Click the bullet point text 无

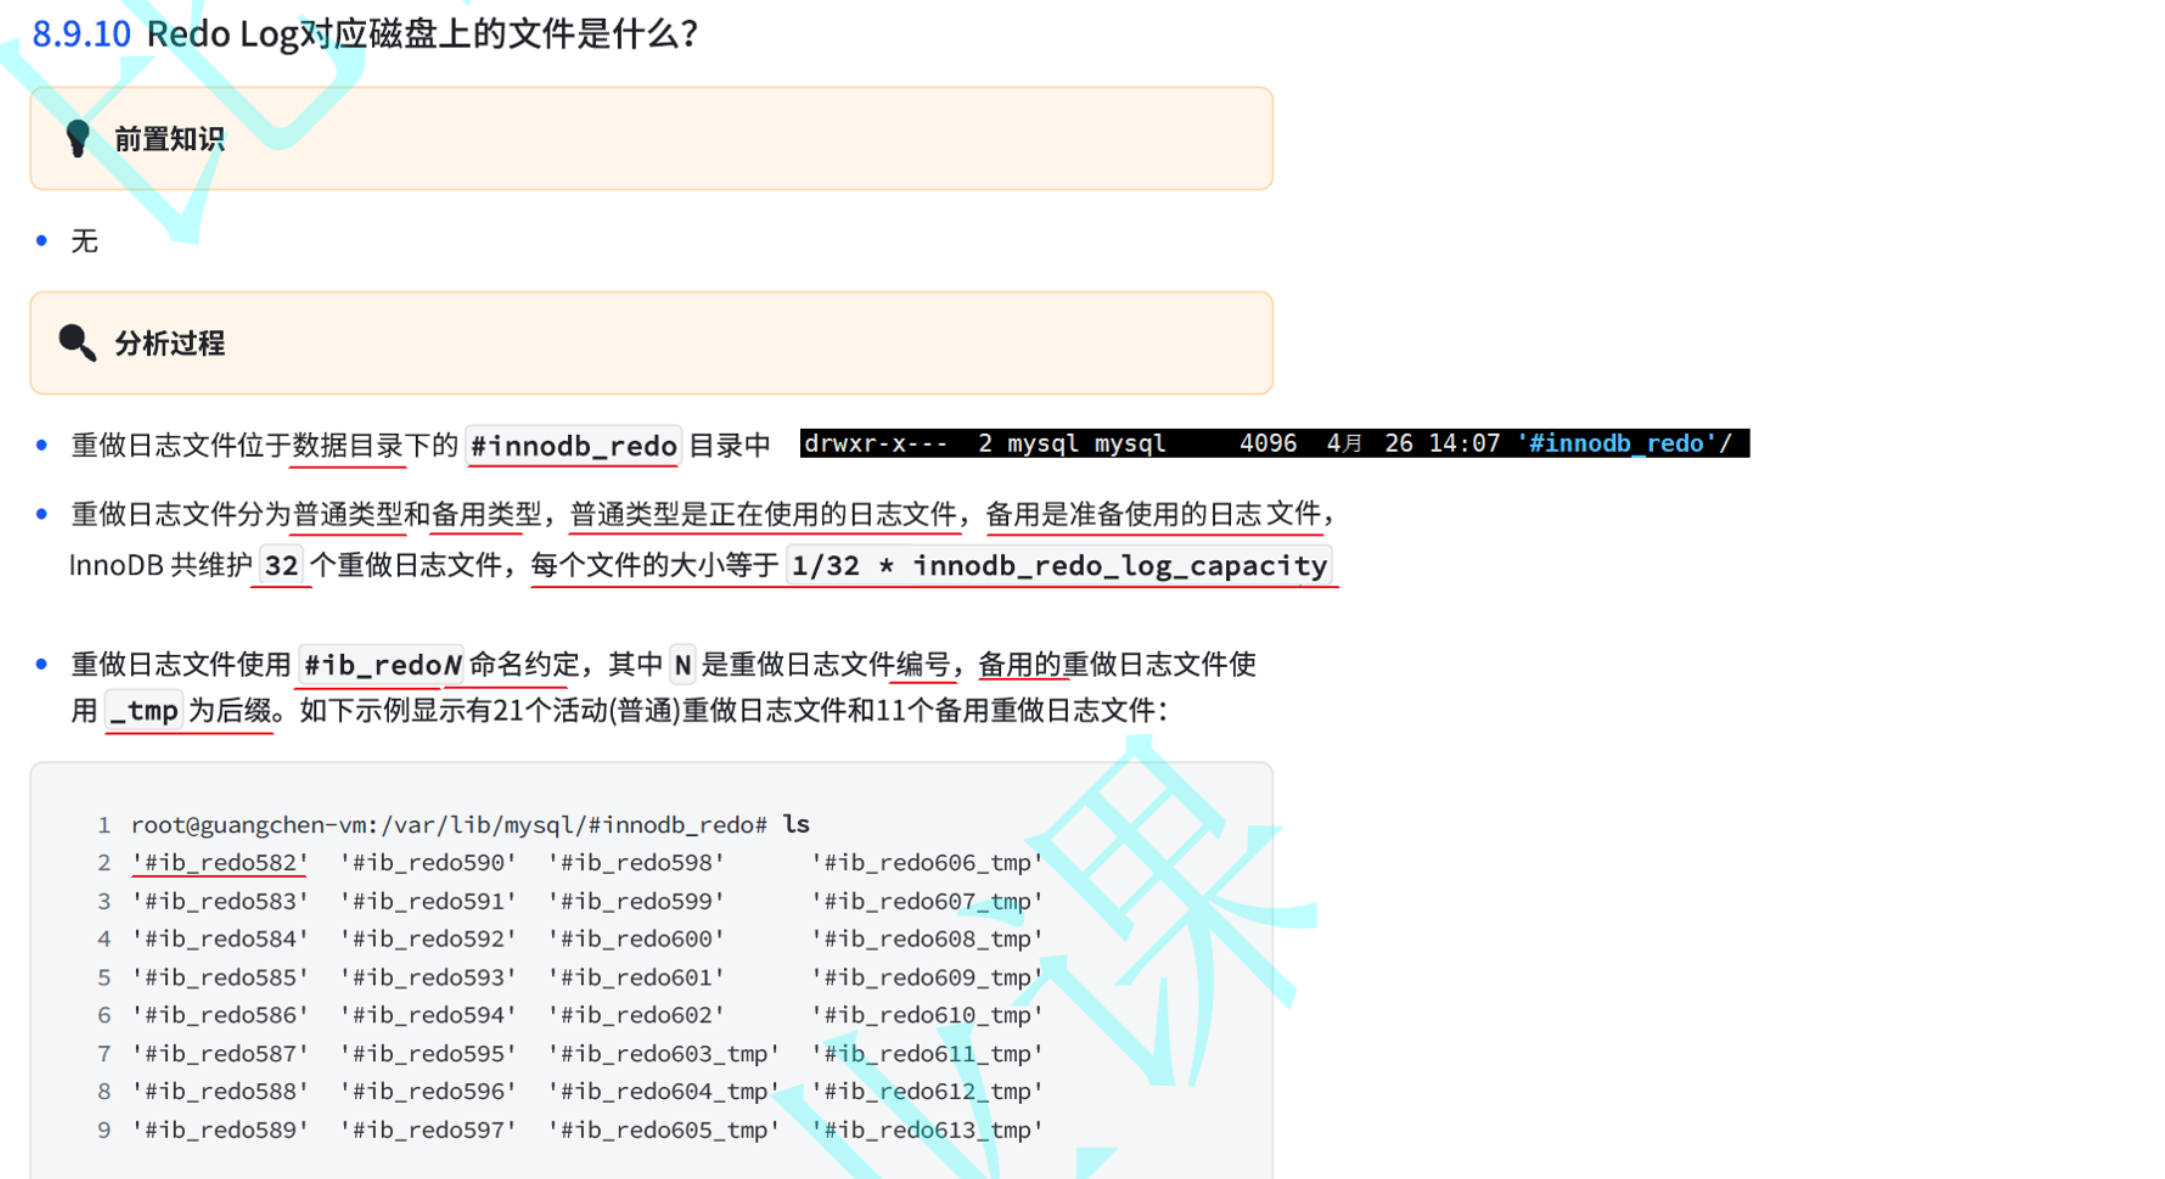tap(84, 241)
